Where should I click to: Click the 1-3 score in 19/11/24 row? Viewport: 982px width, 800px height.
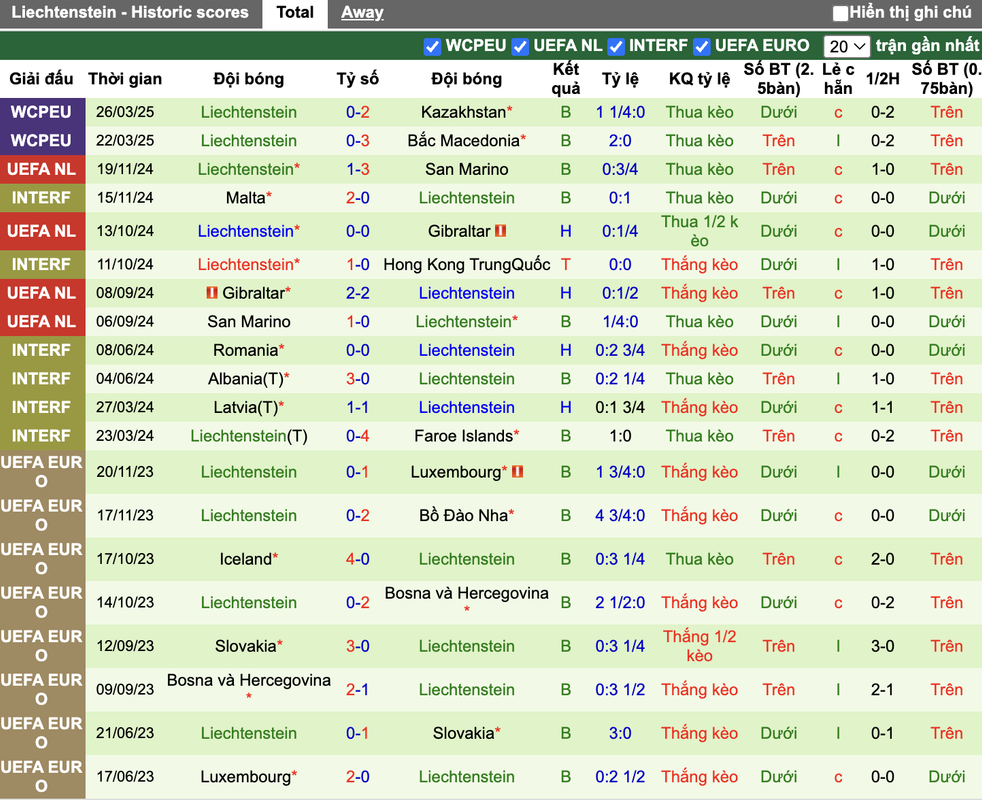358,169
